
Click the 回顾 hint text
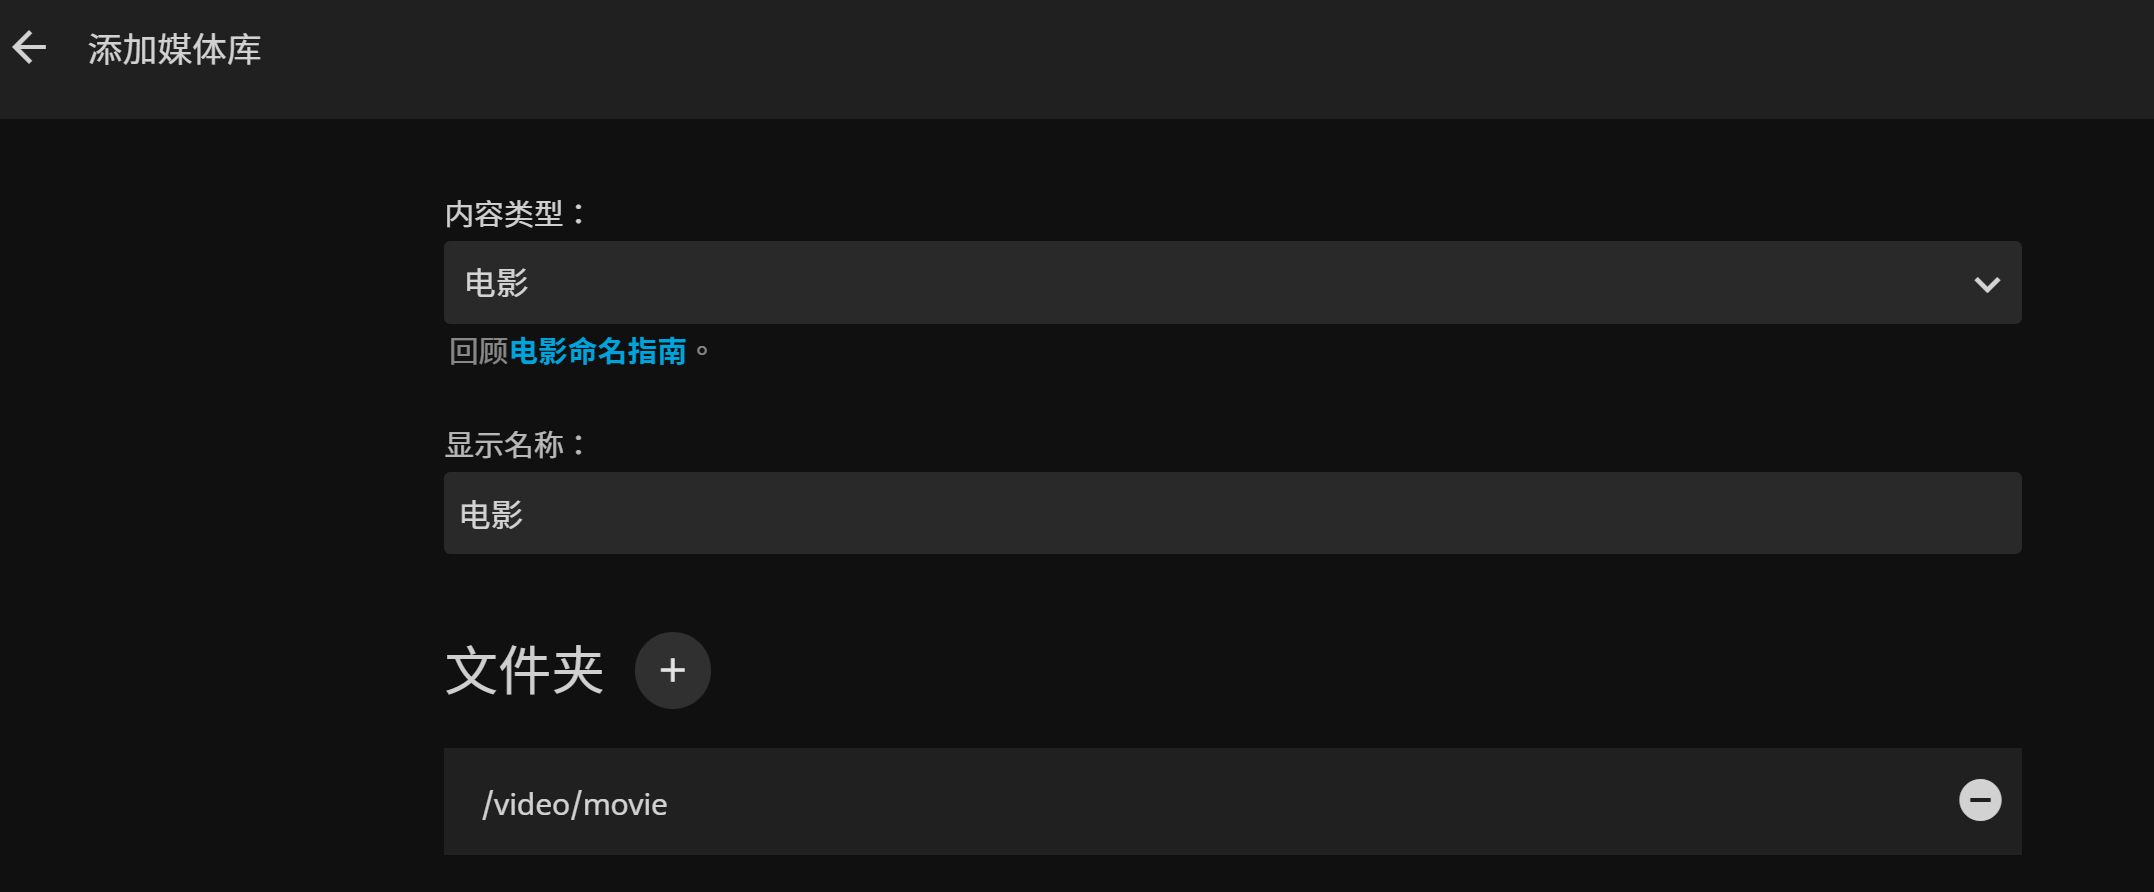pyautogui.click(x=479, y=351)
